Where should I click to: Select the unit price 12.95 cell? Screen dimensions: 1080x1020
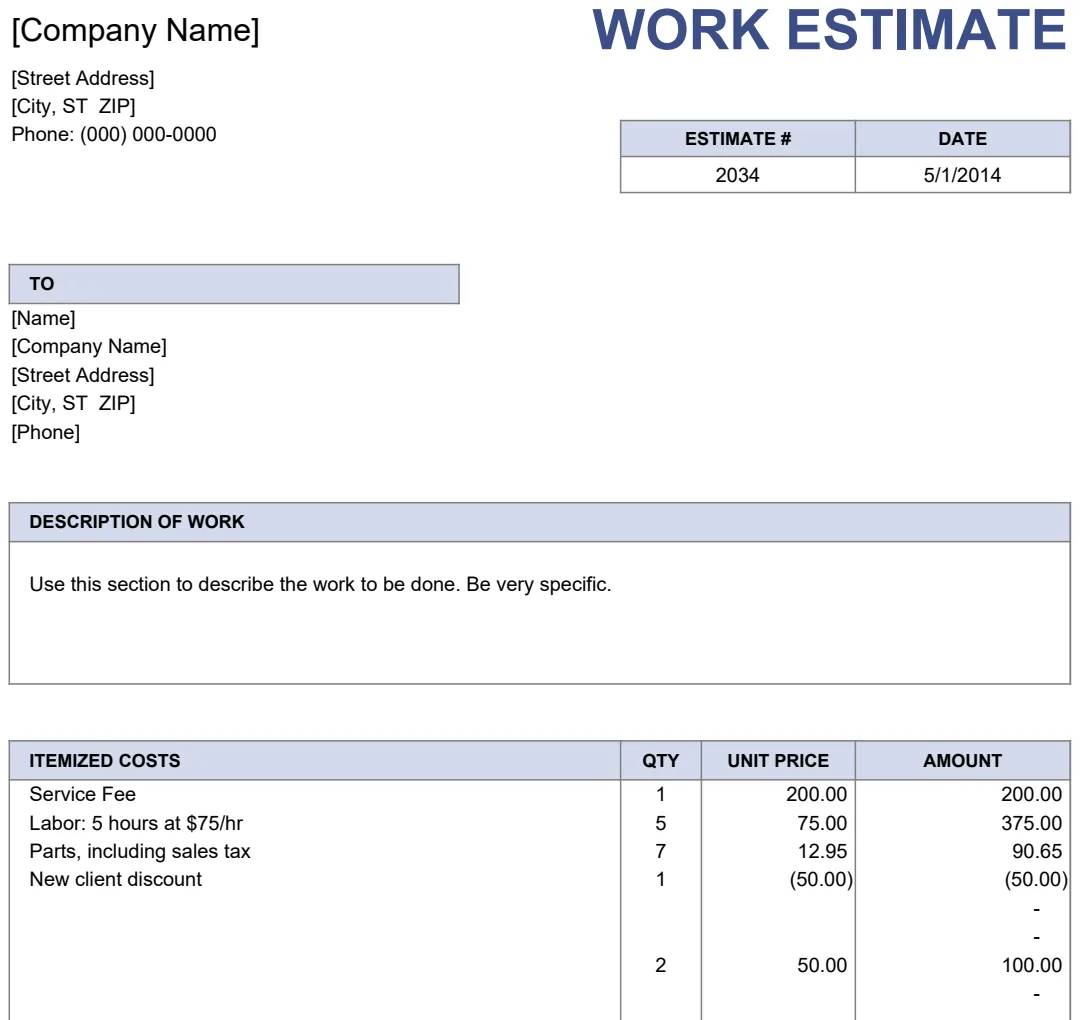(x=778, y=851)
